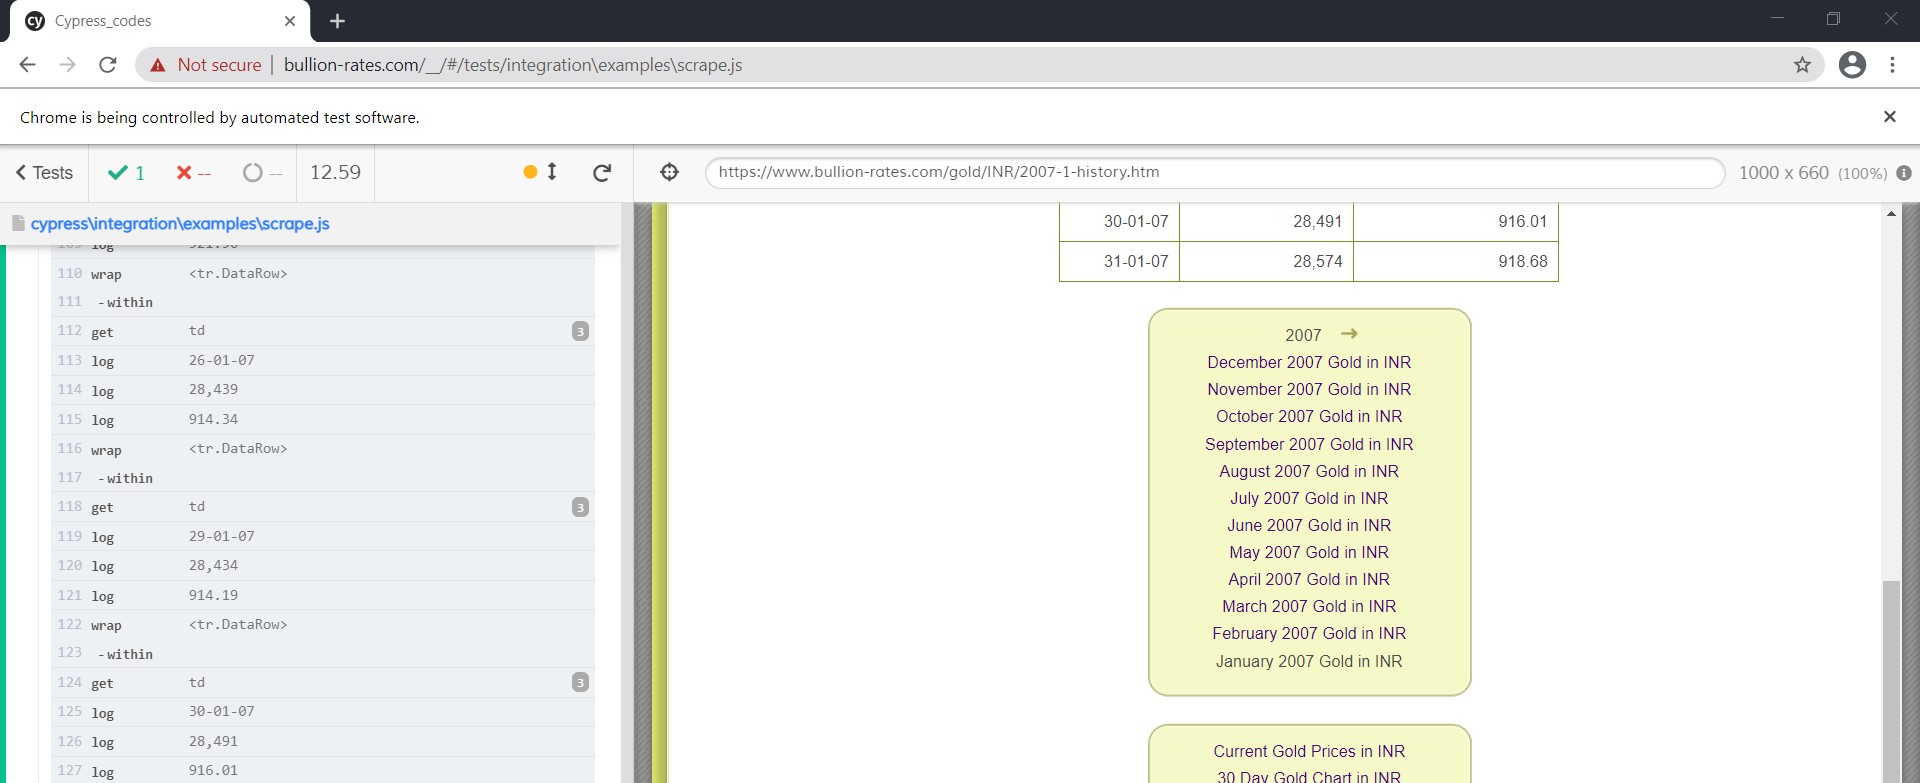The width and height of the screenshot is (1920, 783).
Task: Select log entry 26-01-07
Action: tap(323, 360)
